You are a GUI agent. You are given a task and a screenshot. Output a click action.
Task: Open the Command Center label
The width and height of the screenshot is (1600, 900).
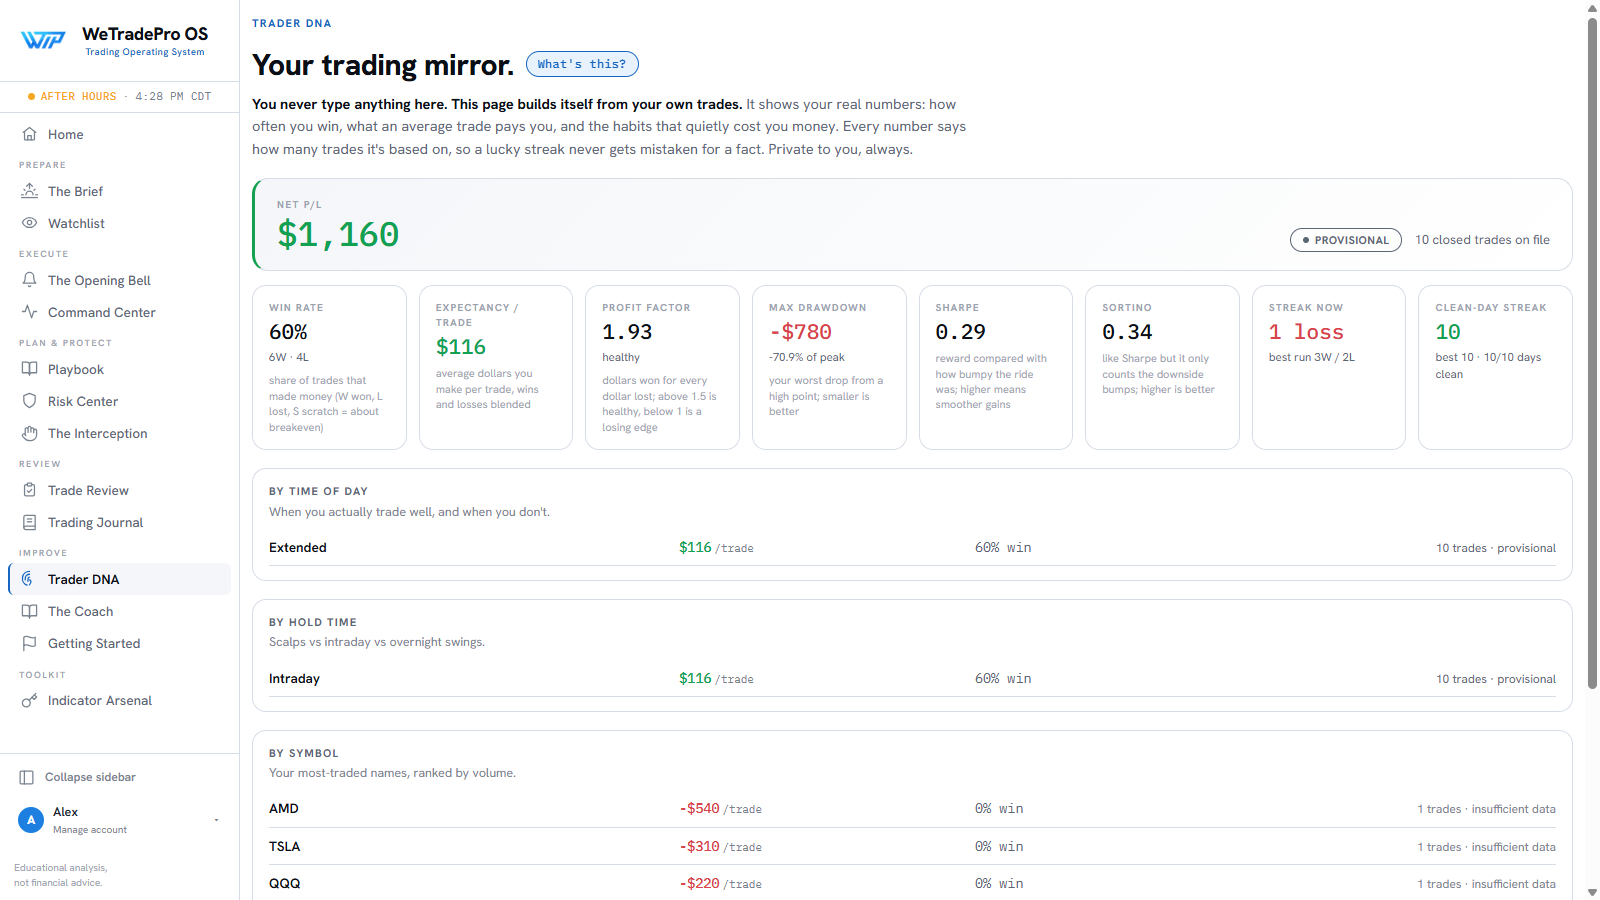point(102,312)
